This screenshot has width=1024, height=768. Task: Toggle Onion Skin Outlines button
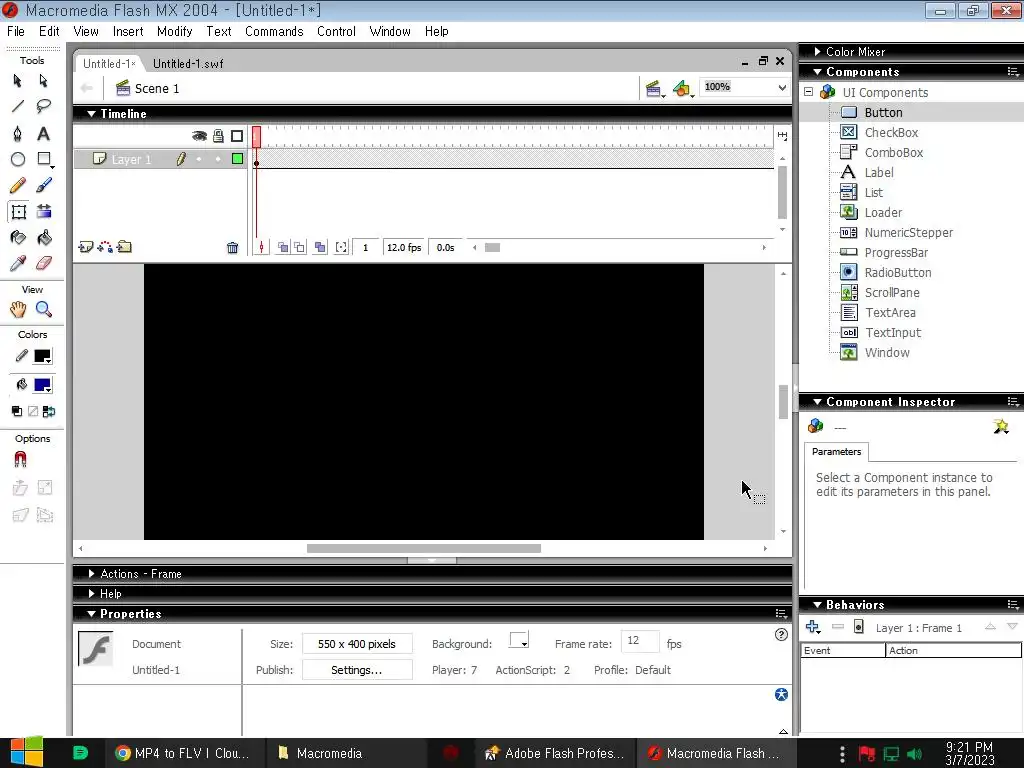[299, 248]
